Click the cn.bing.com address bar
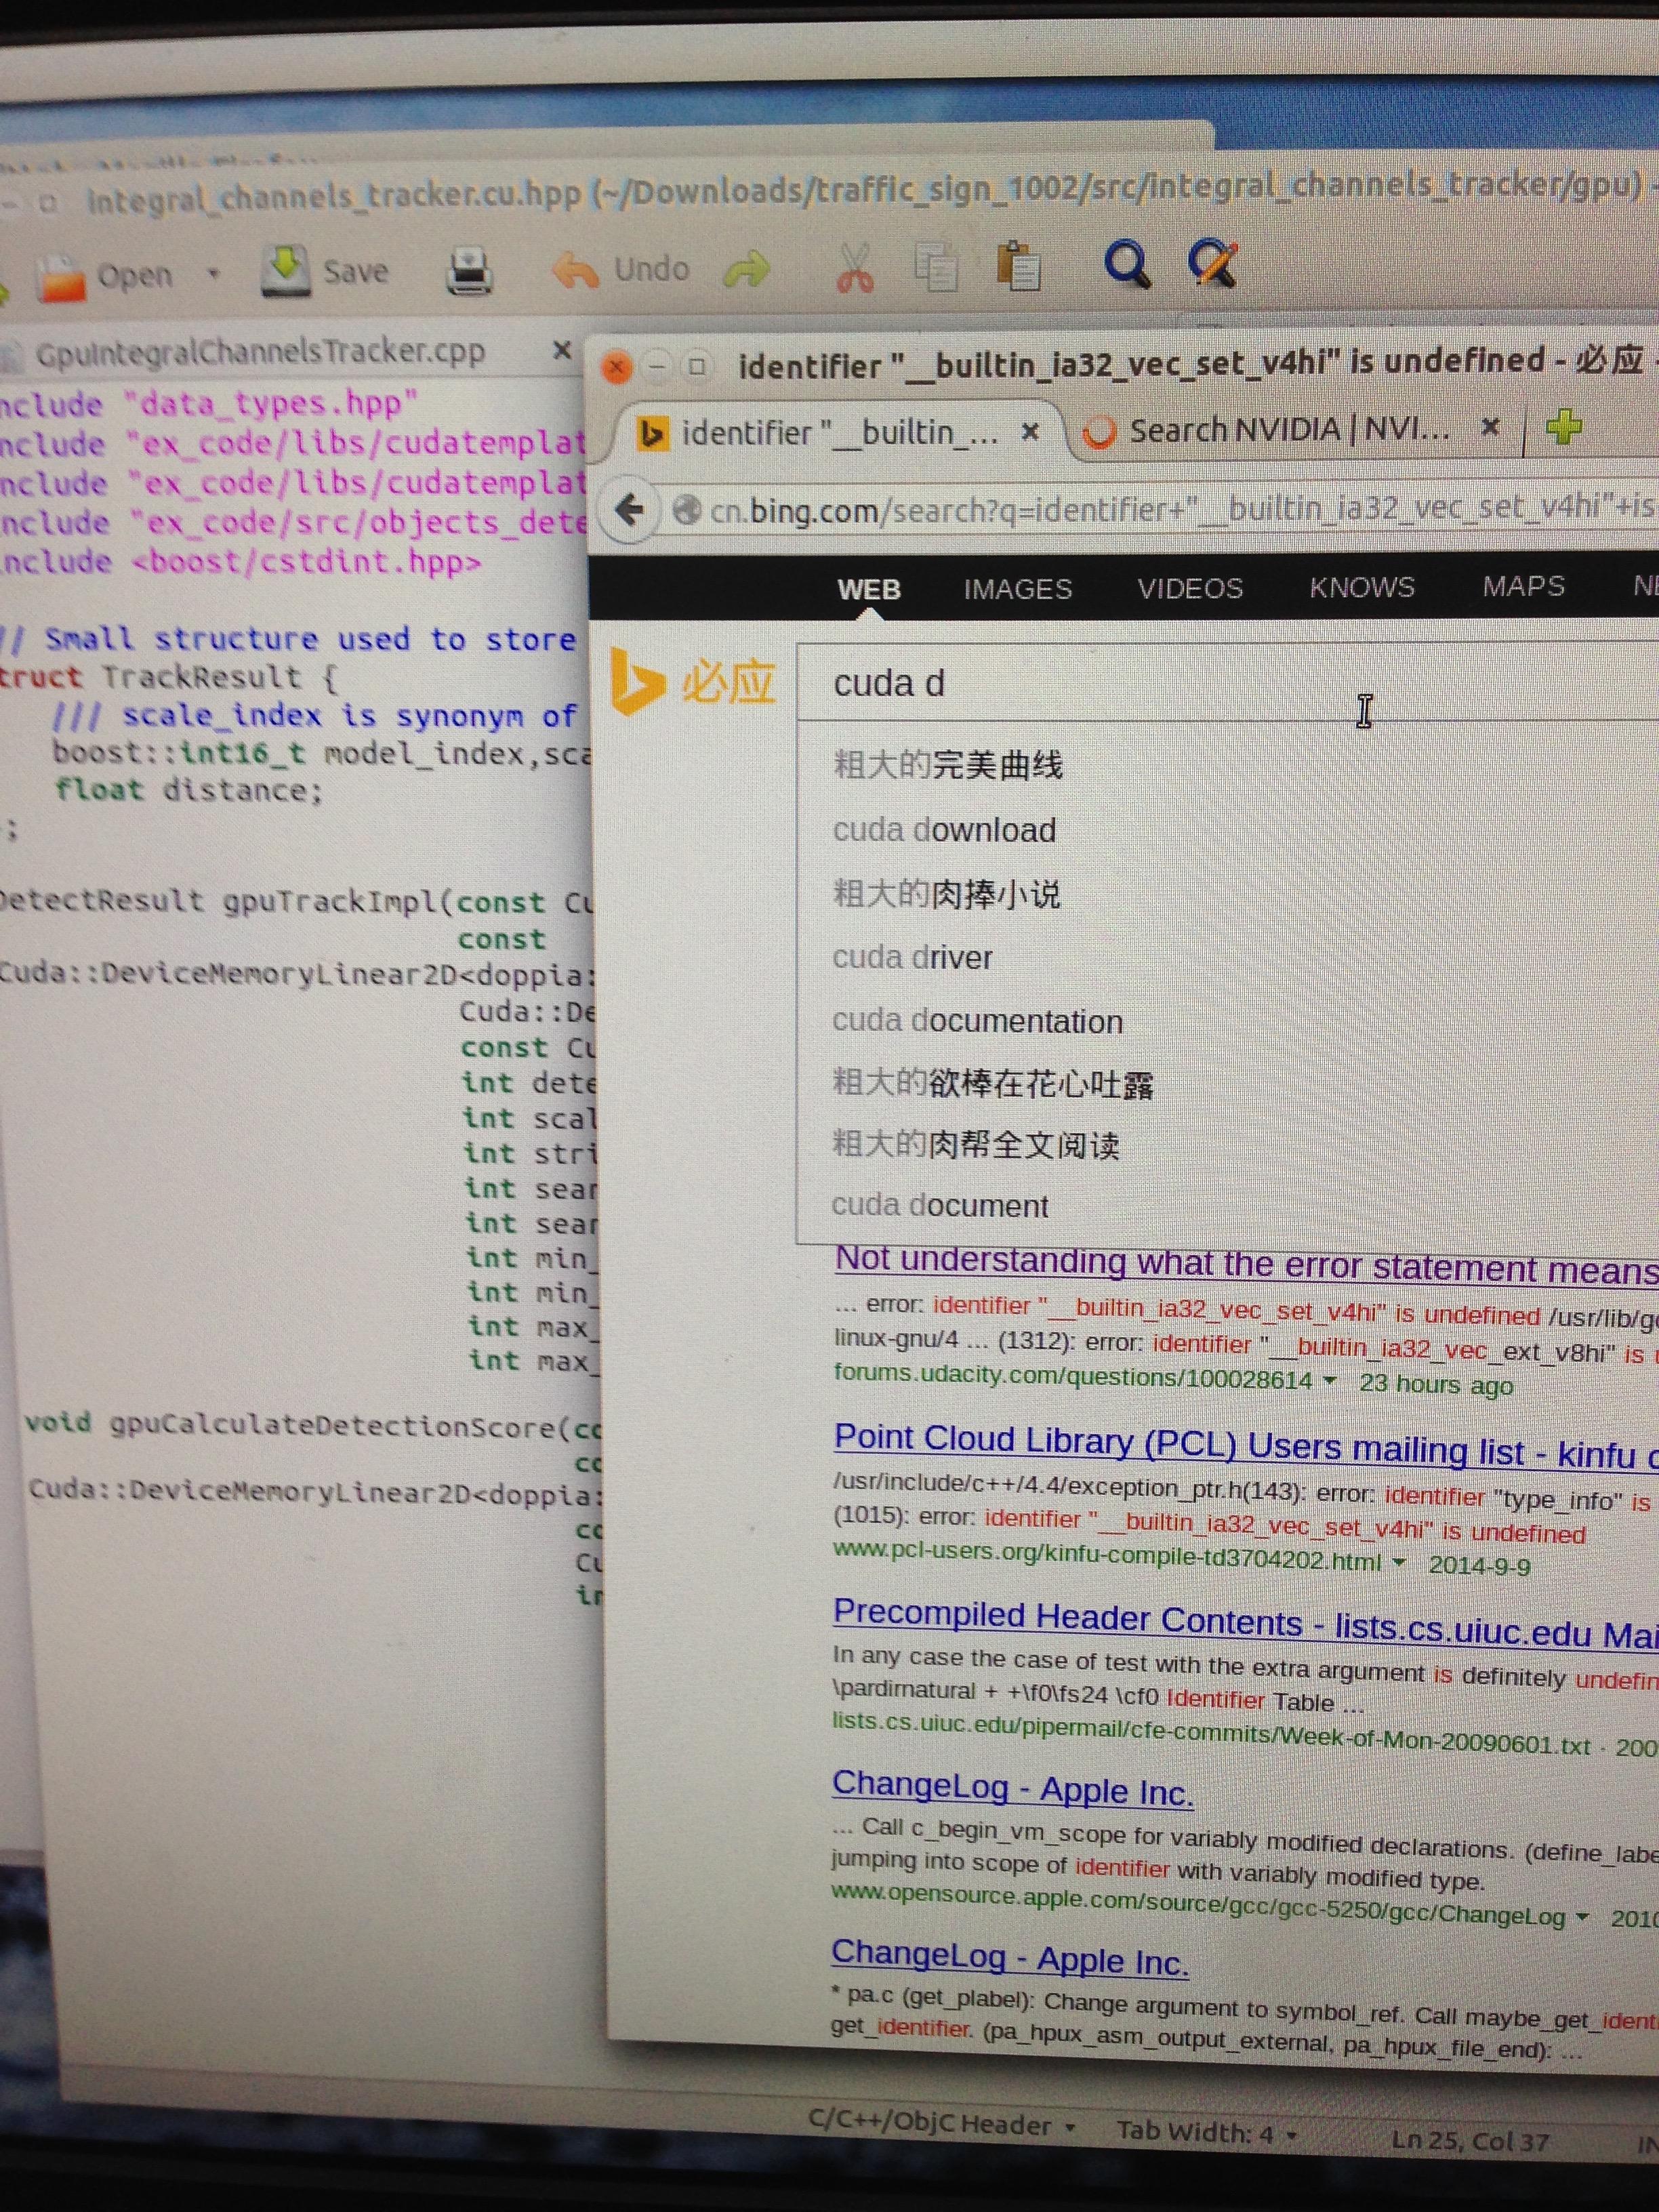 [1160, 509]
